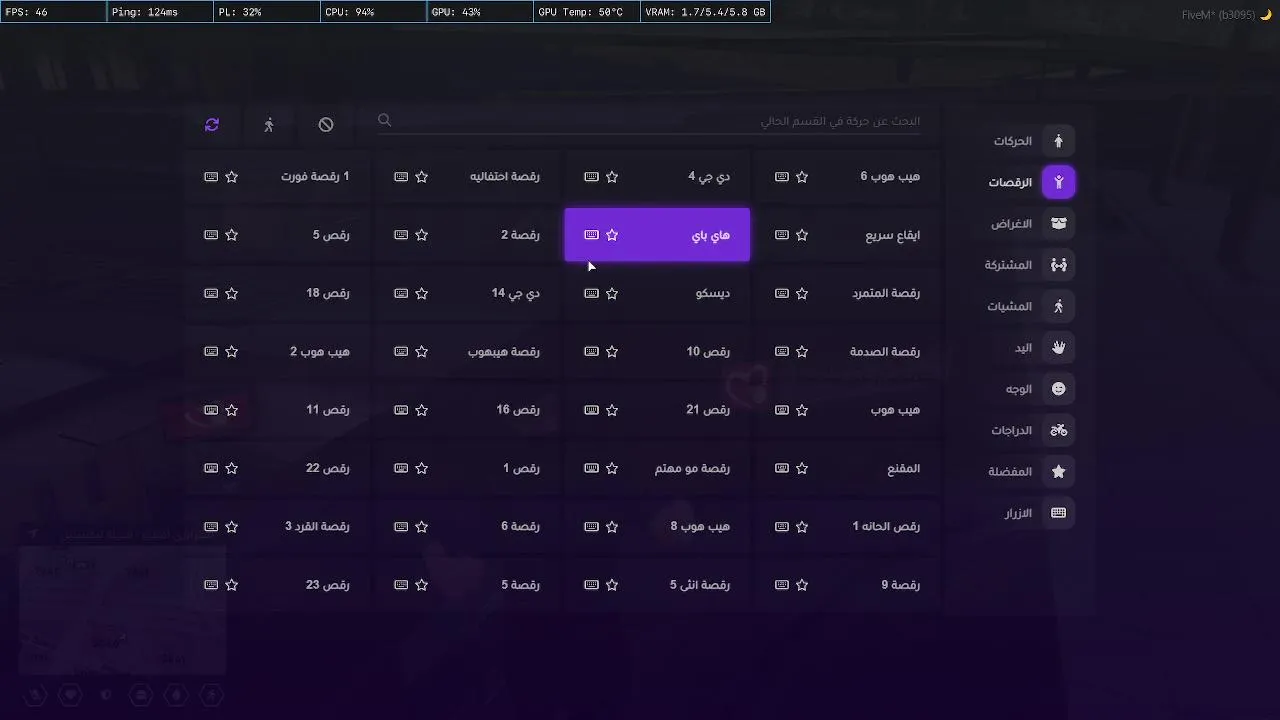Image resolution: width=1280 pixels, height=720 pixels.
Task: Click keybind icon for رقصة المتمرد
Action: (x=782, y=294)
